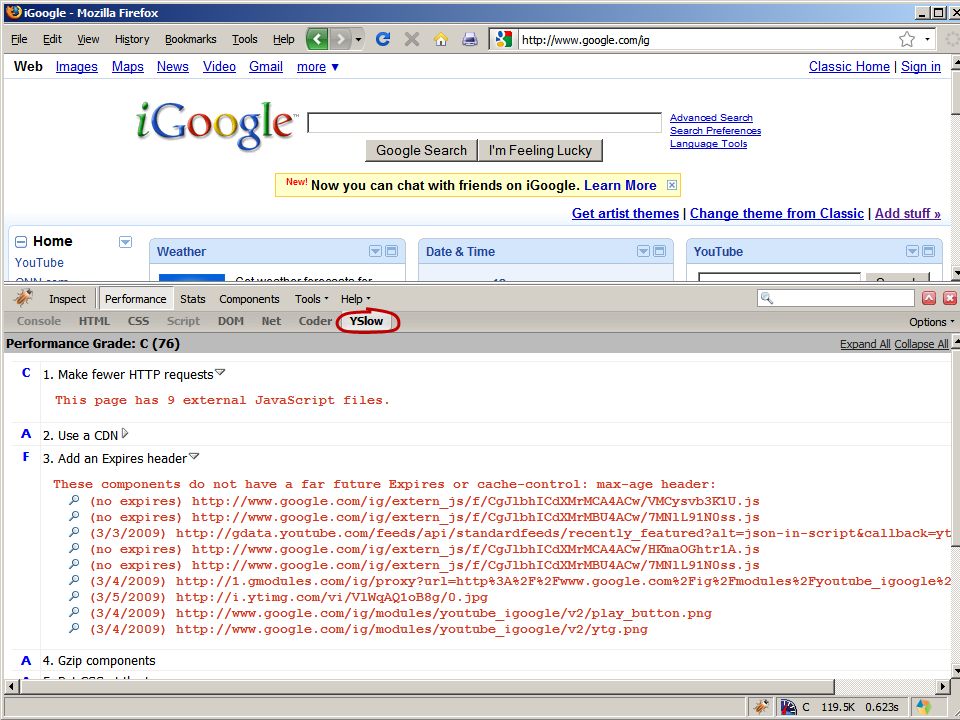Select the Performance view in YSlow

tap(135, 299)
